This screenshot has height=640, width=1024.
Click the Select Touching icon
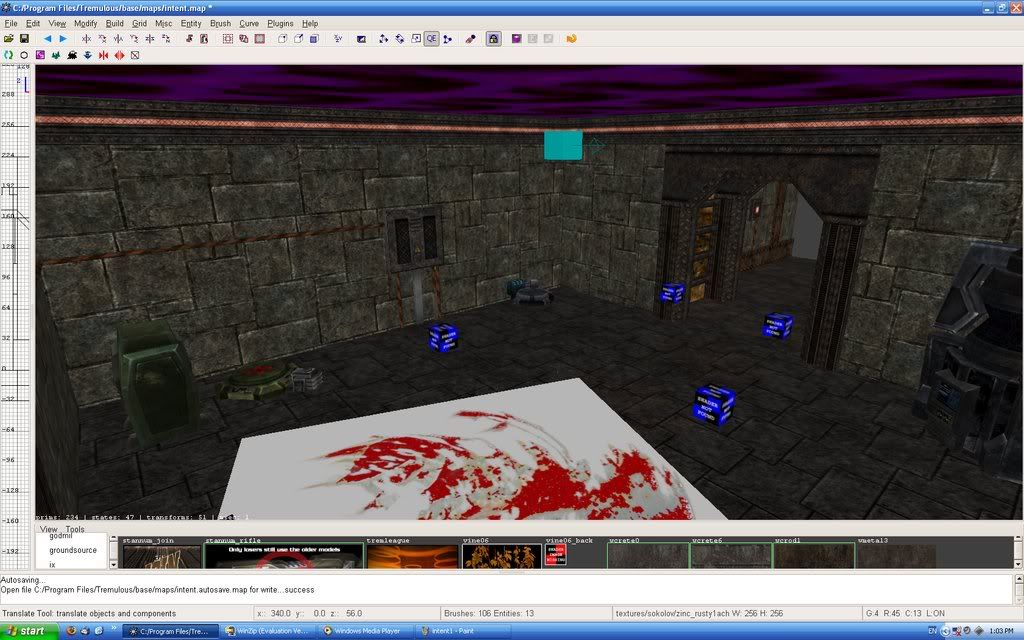(189, 39)
